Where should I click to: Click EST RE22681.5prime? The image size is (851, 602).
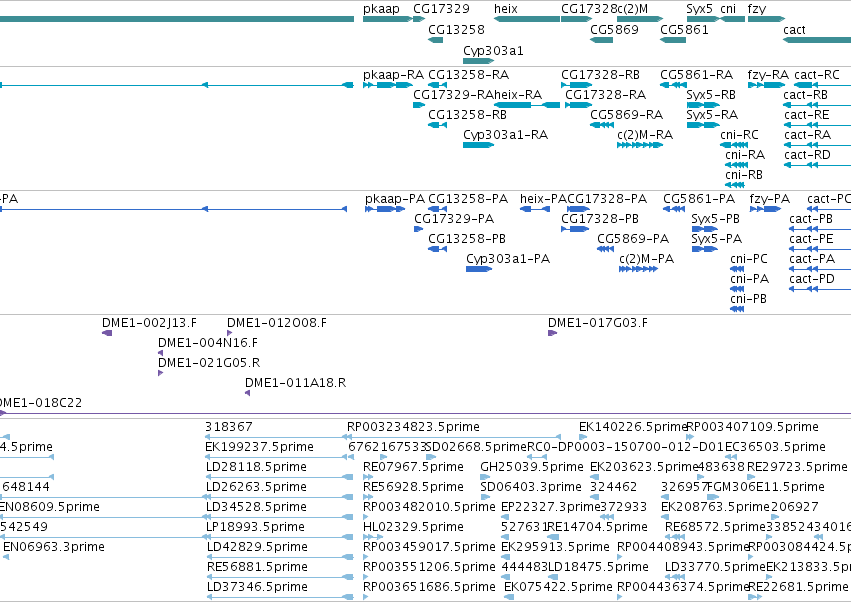point(755,597)
